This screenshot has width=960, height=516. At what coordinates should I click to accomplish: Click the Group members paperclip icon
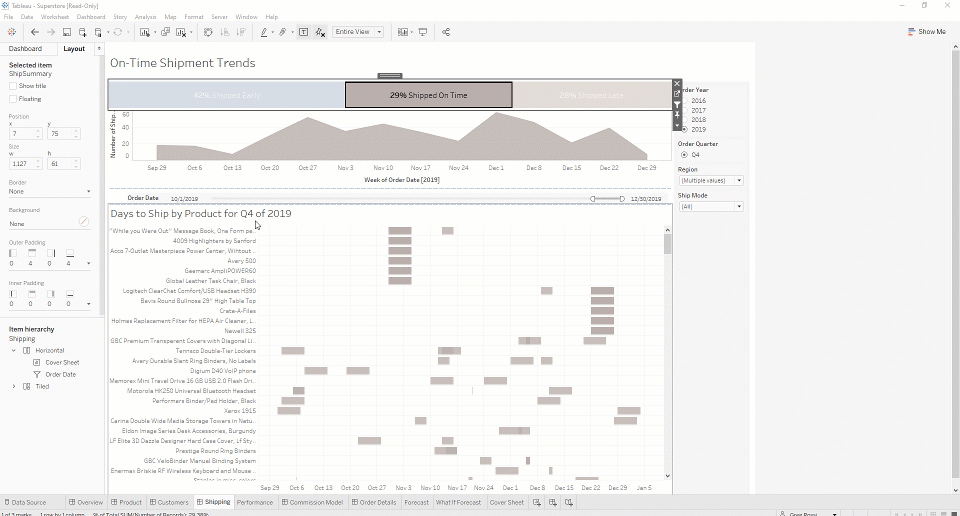coord(283,32)
